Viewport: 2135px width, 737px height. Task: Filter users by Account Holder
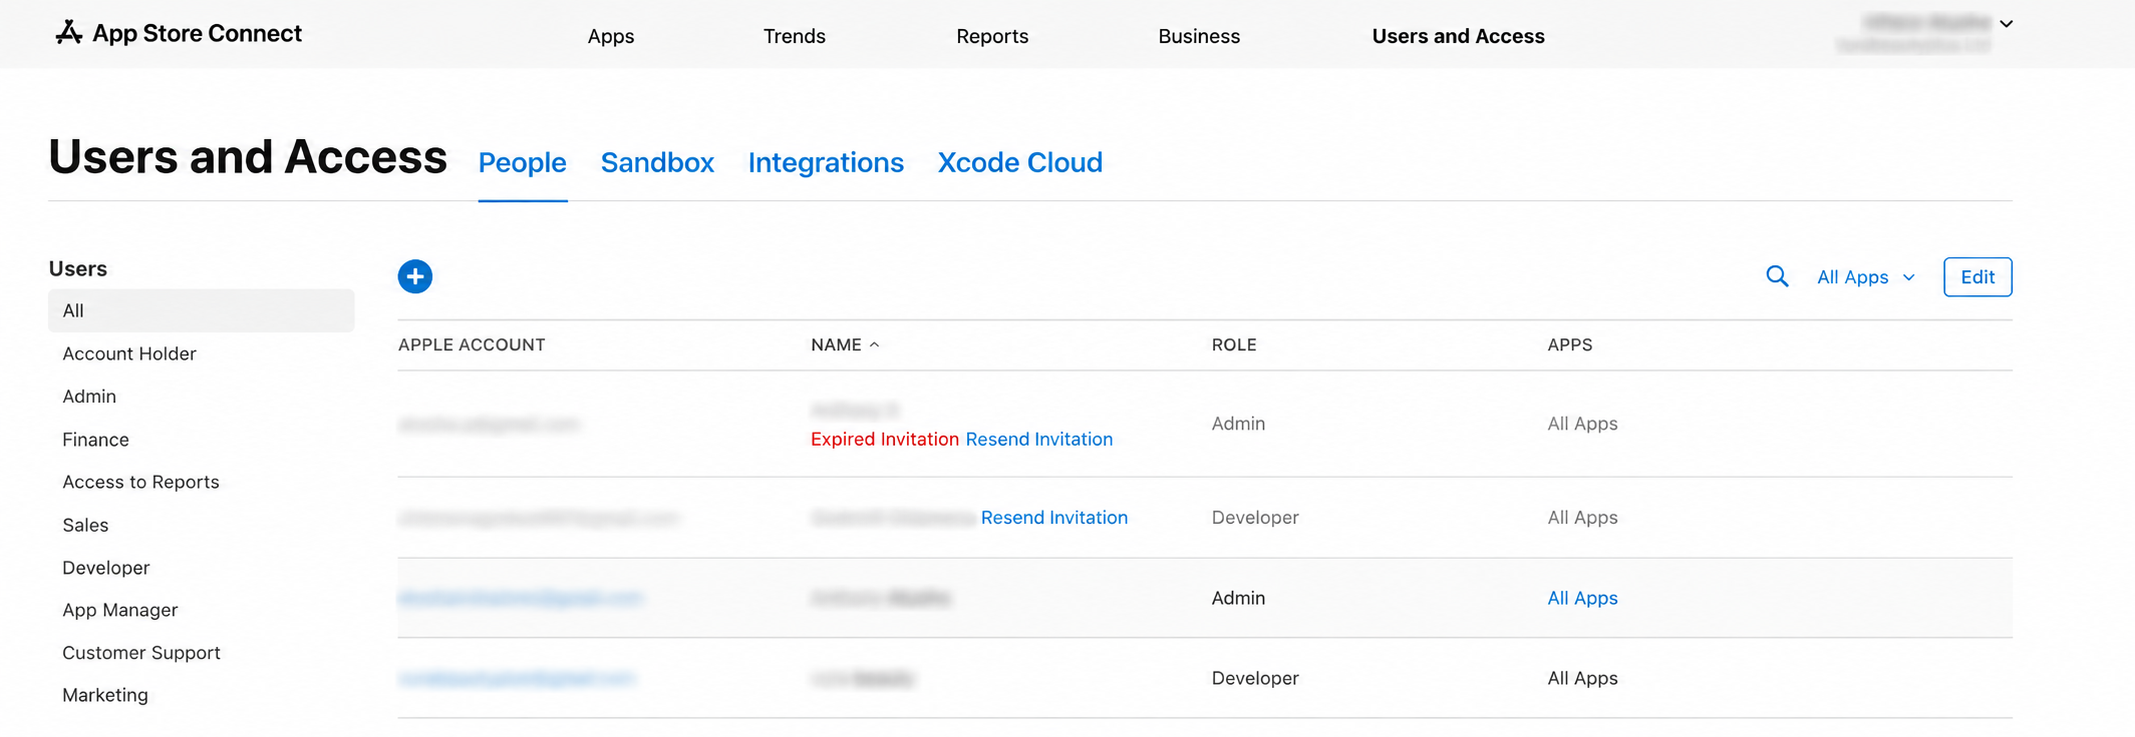click(x=129, y=353)
